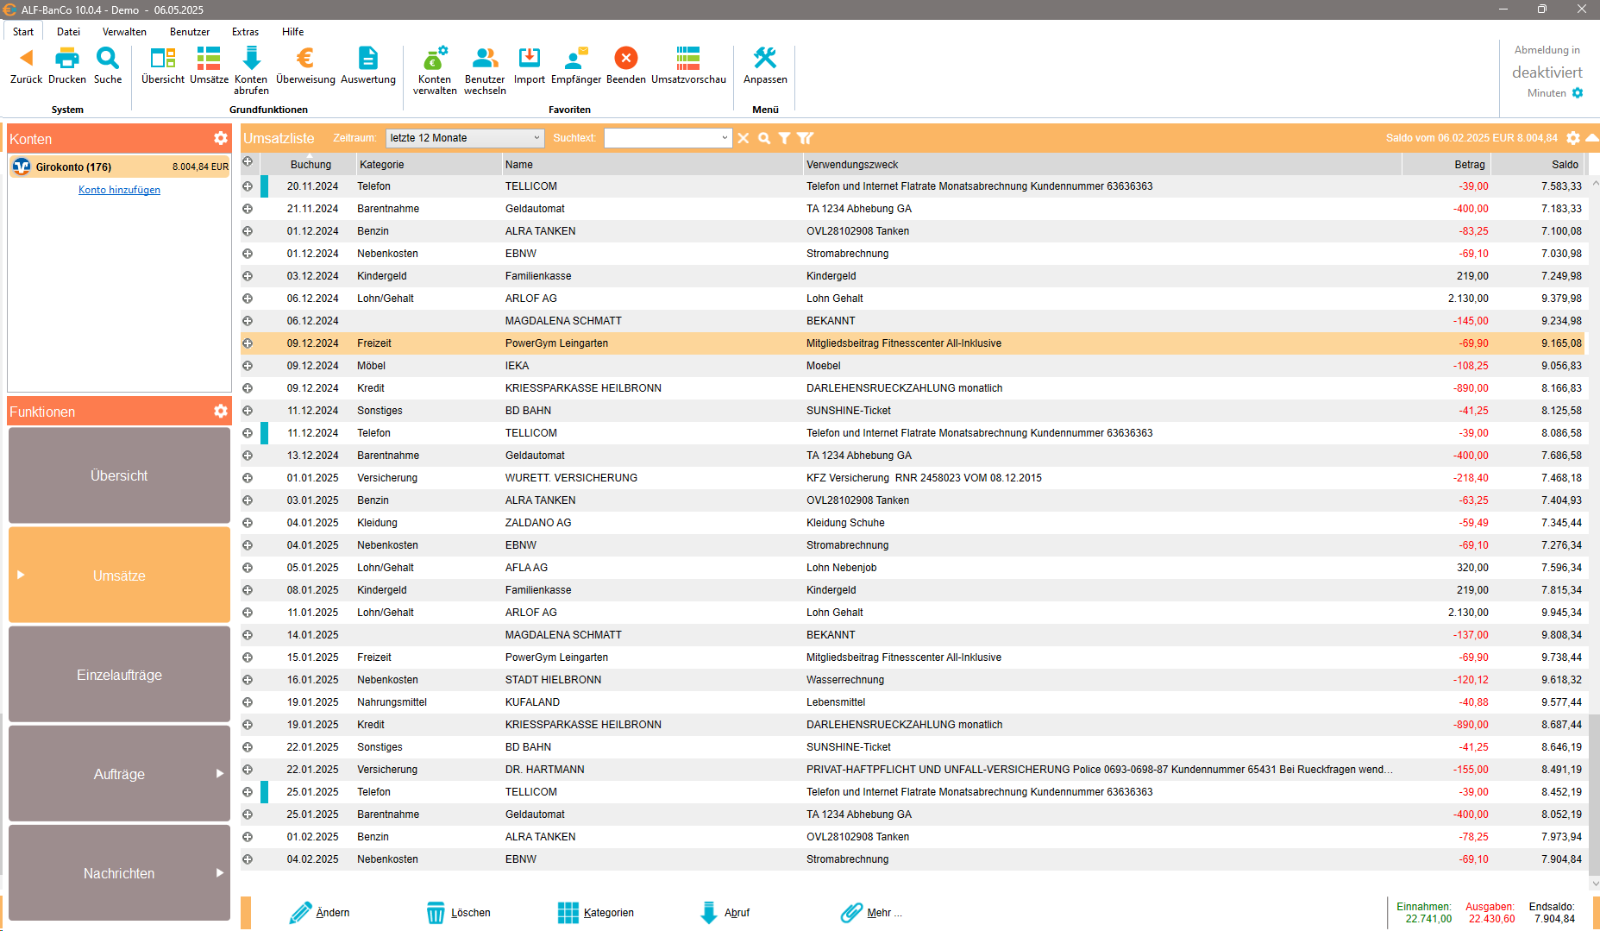The width and height of the screenshot is (1600, 931).
Task: Select the AFLA AG Lohn Nebenjob row
Action: coord(914,568)
